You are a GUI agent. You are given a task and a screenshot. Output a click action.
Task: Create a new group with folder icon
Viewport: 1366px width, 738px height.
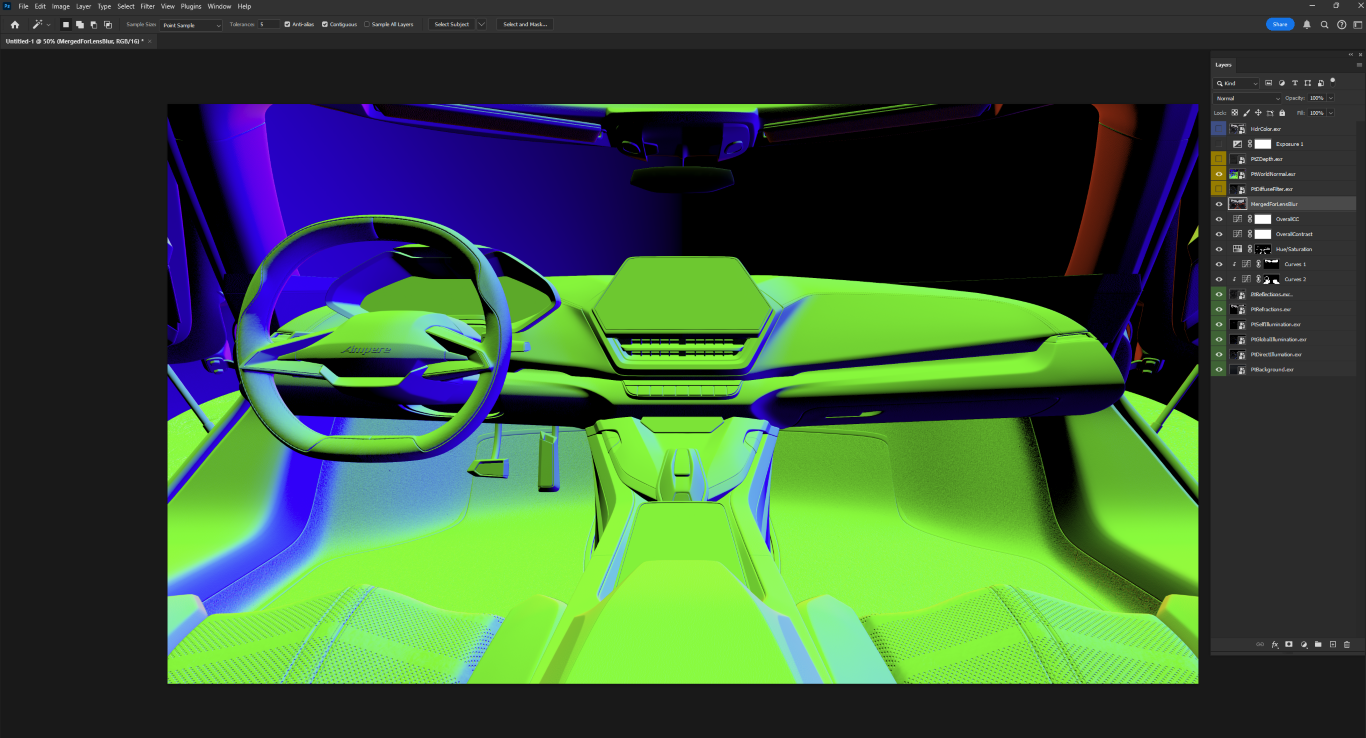tap(1318, 644)
